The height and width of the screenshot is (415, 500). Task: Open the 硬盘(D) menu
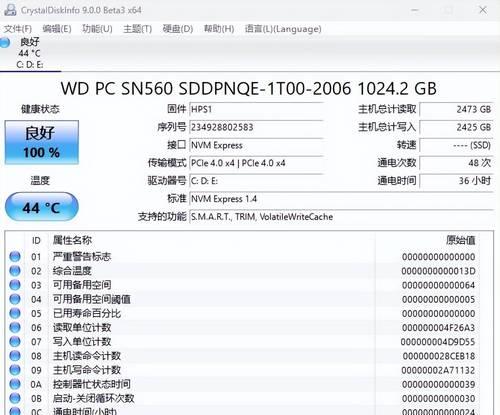pyautogui.click(x=178, y=29)
